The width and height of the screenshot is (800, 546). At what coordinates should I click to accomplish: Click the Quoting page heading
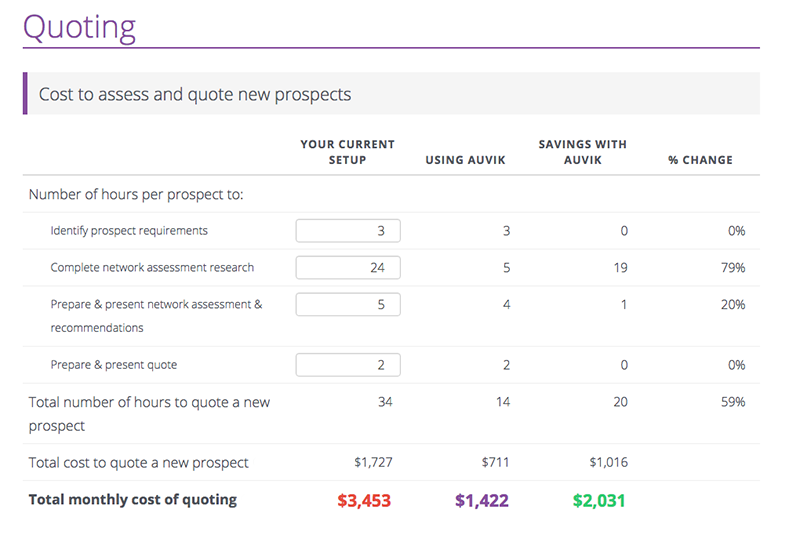pyautogui.click(x=80, y=28)
